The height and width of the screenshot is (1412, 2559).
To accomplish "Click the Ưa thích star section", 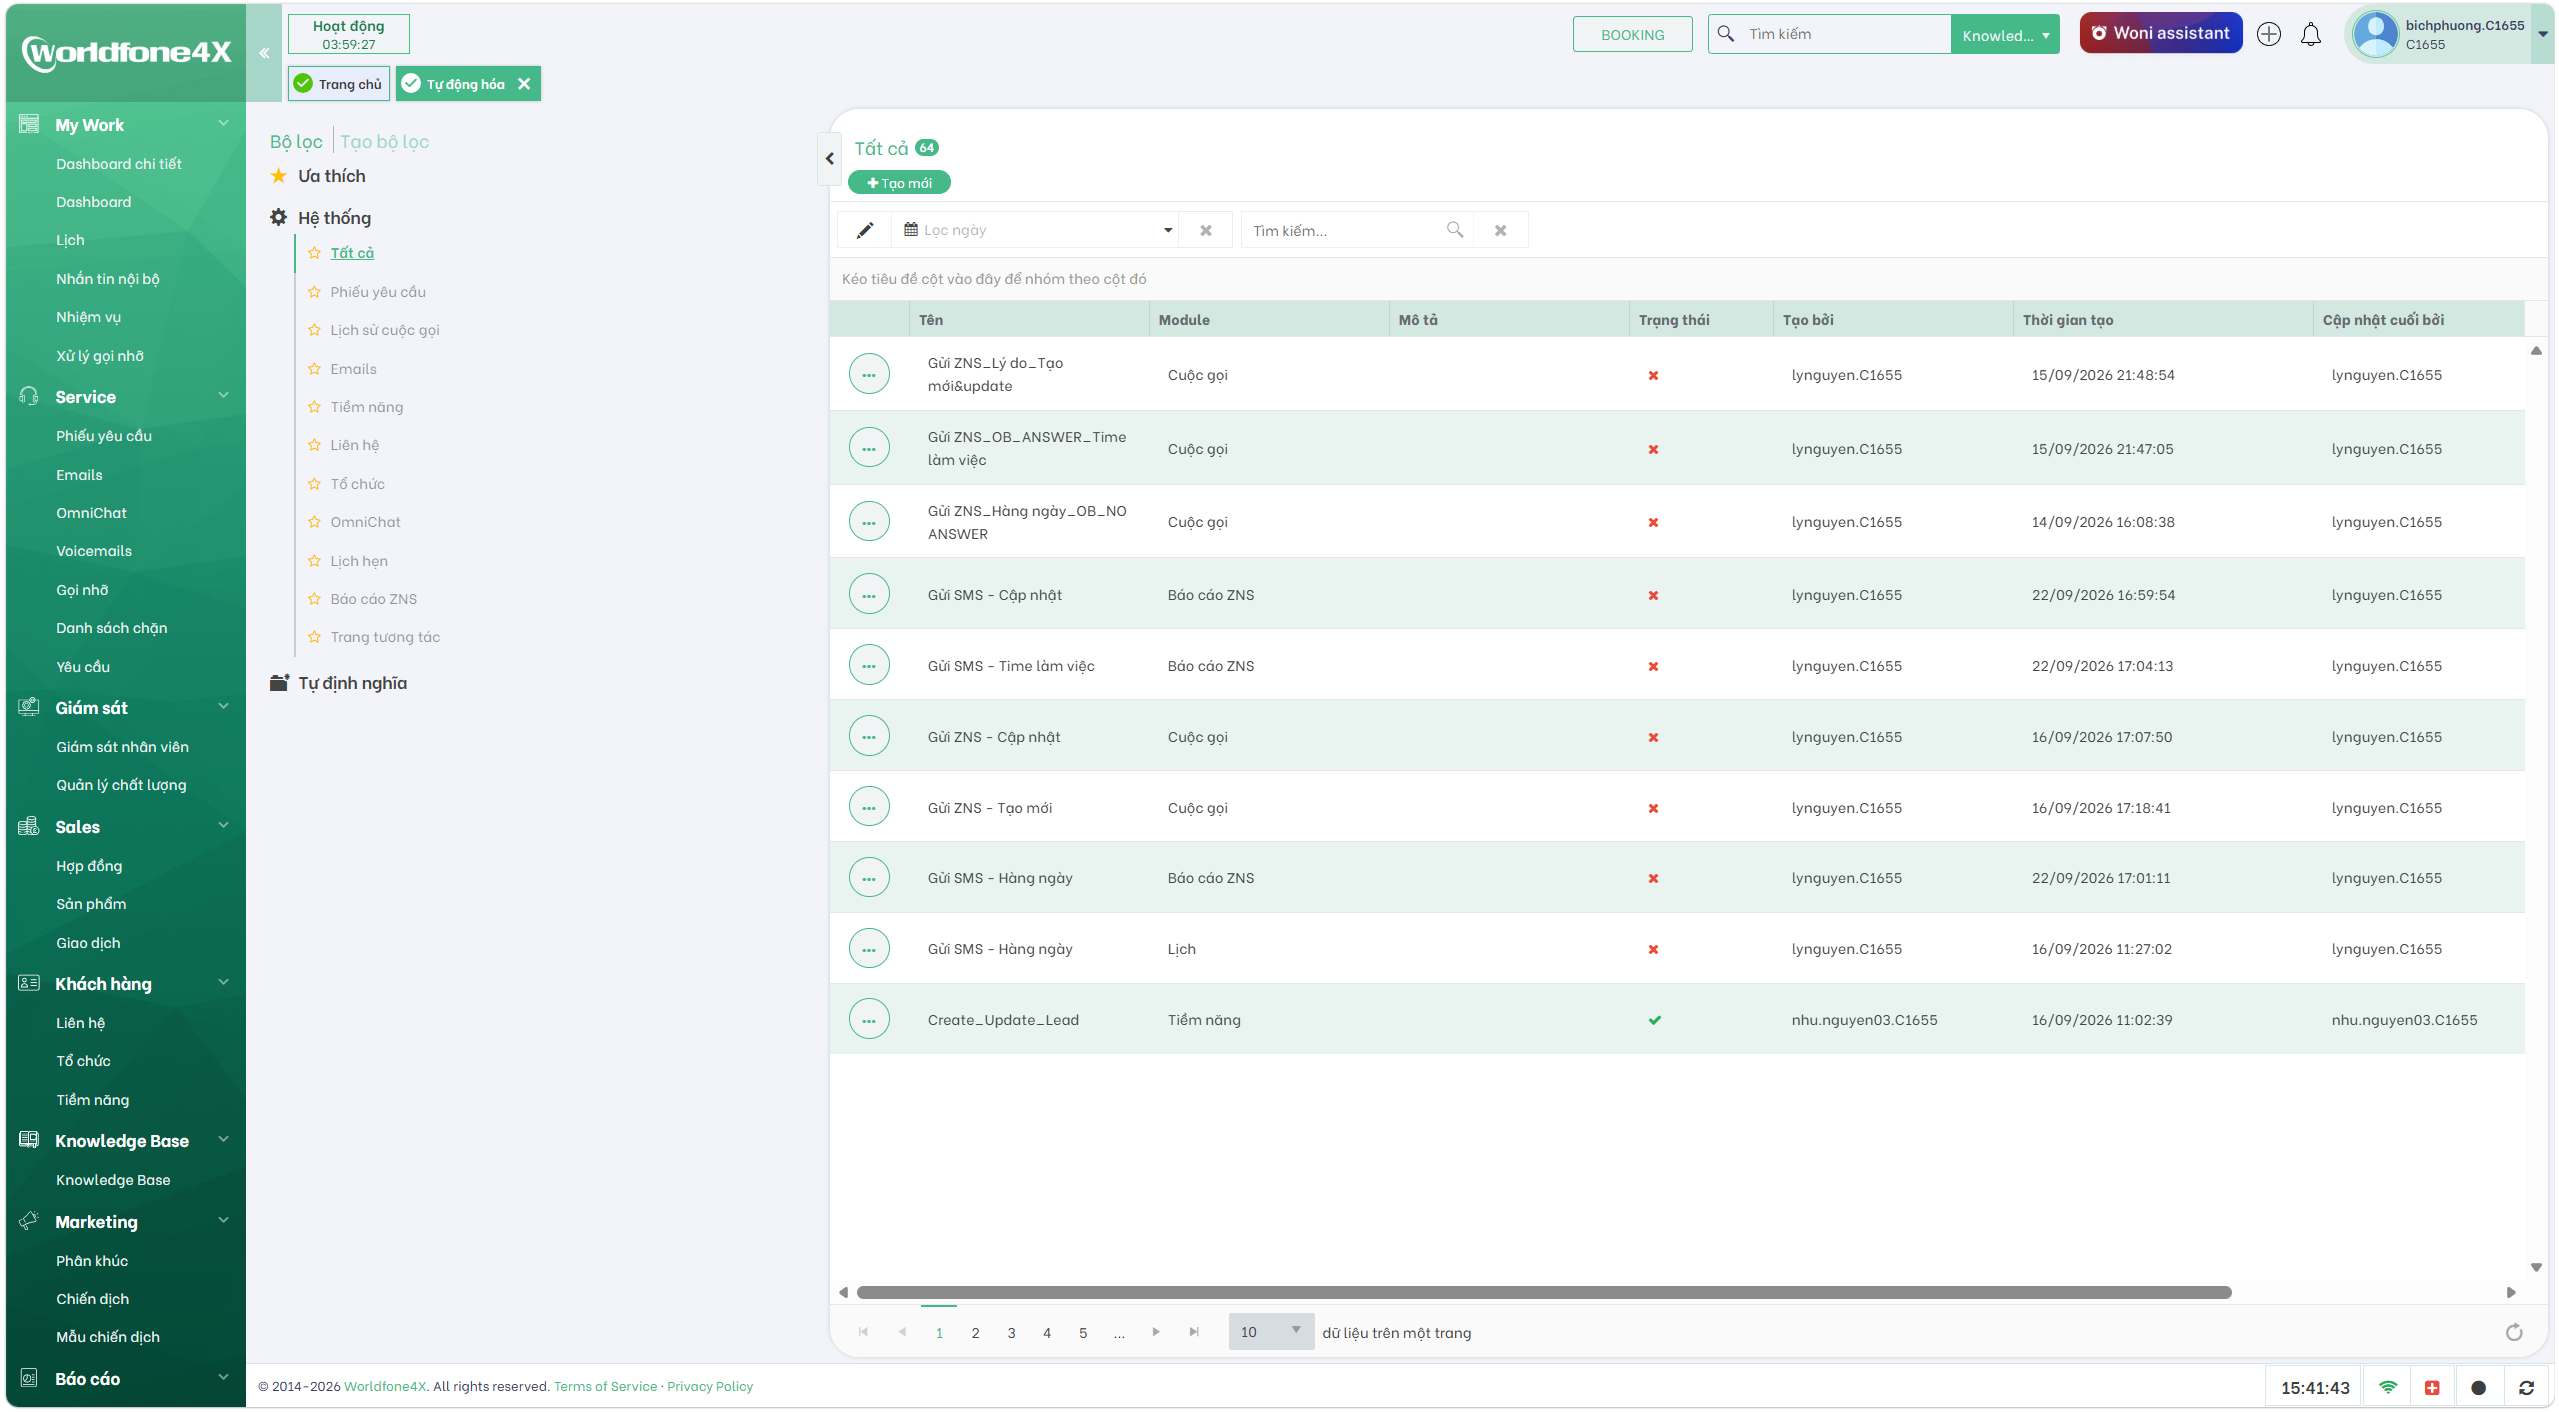I will tap(318, 176).
